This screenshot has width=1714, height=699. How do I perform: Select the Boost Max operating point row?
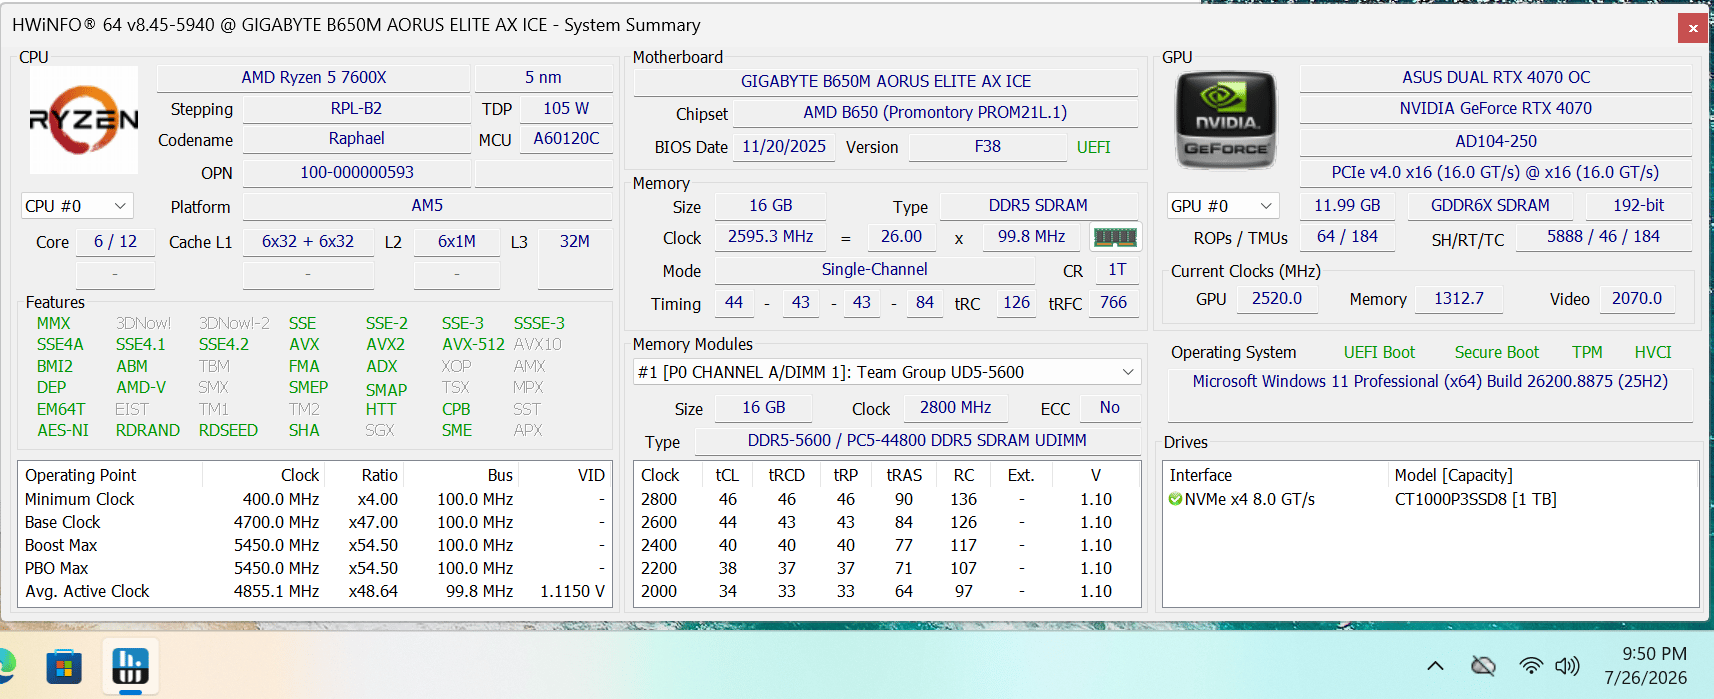click(315, 545)
